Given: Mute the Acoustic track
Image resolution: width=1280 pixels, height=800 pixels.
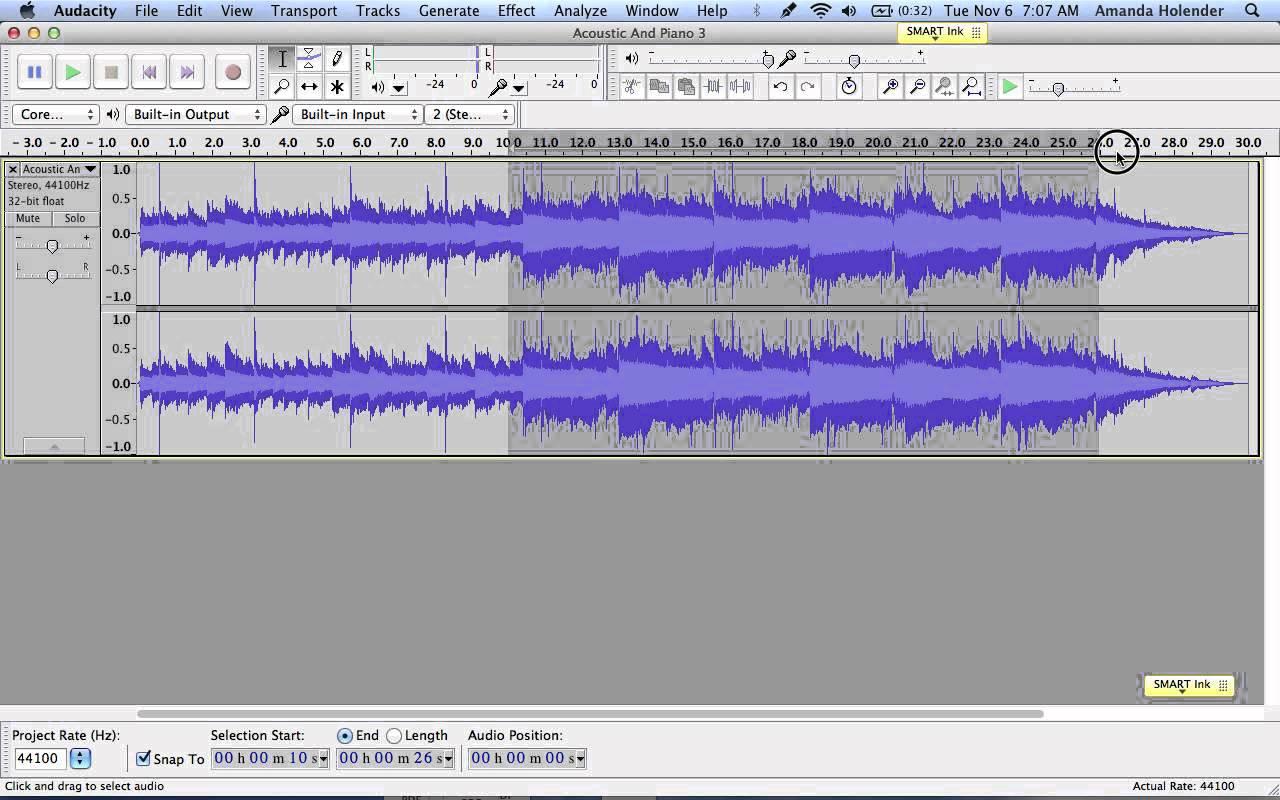Looking at the screenshot, I should 28,218.
